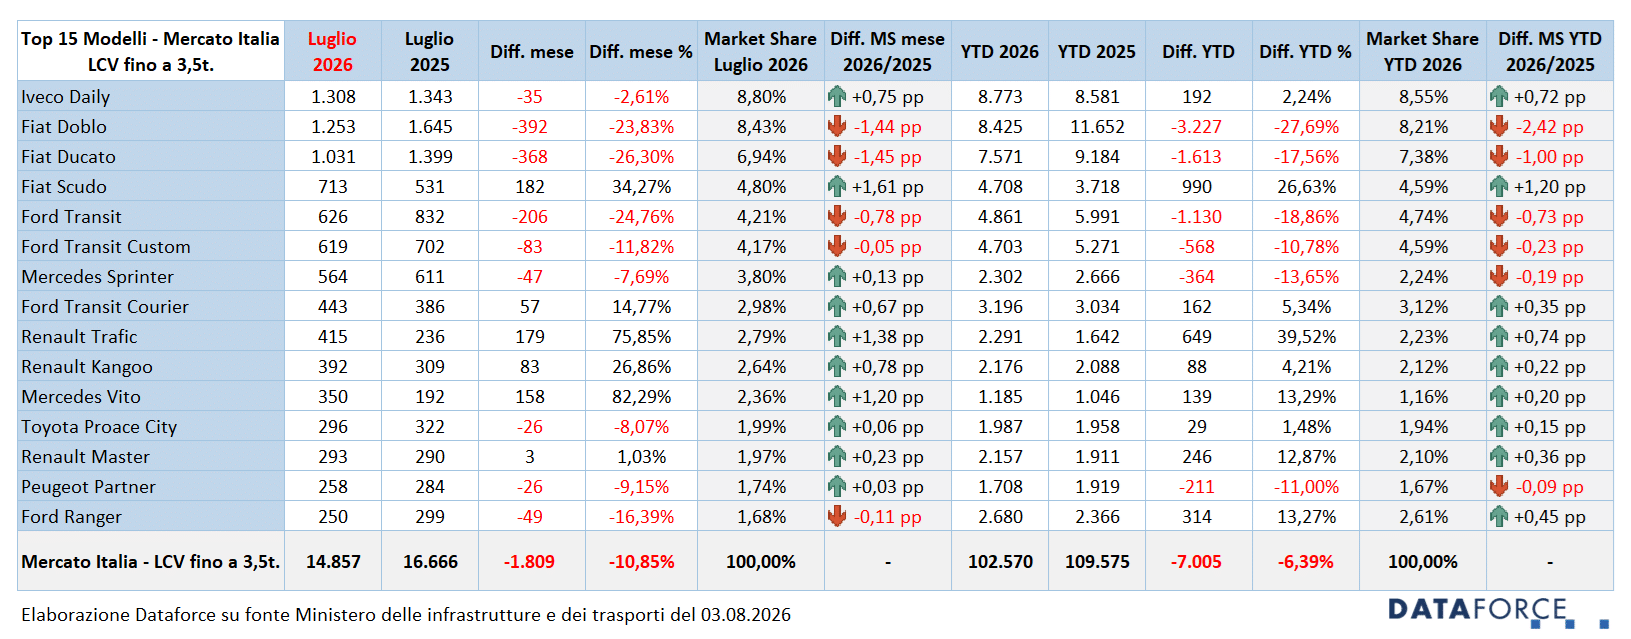
Task: Click red down arrow beside Fiat Doblo -1,44 pp
Action: coord(837,127)
